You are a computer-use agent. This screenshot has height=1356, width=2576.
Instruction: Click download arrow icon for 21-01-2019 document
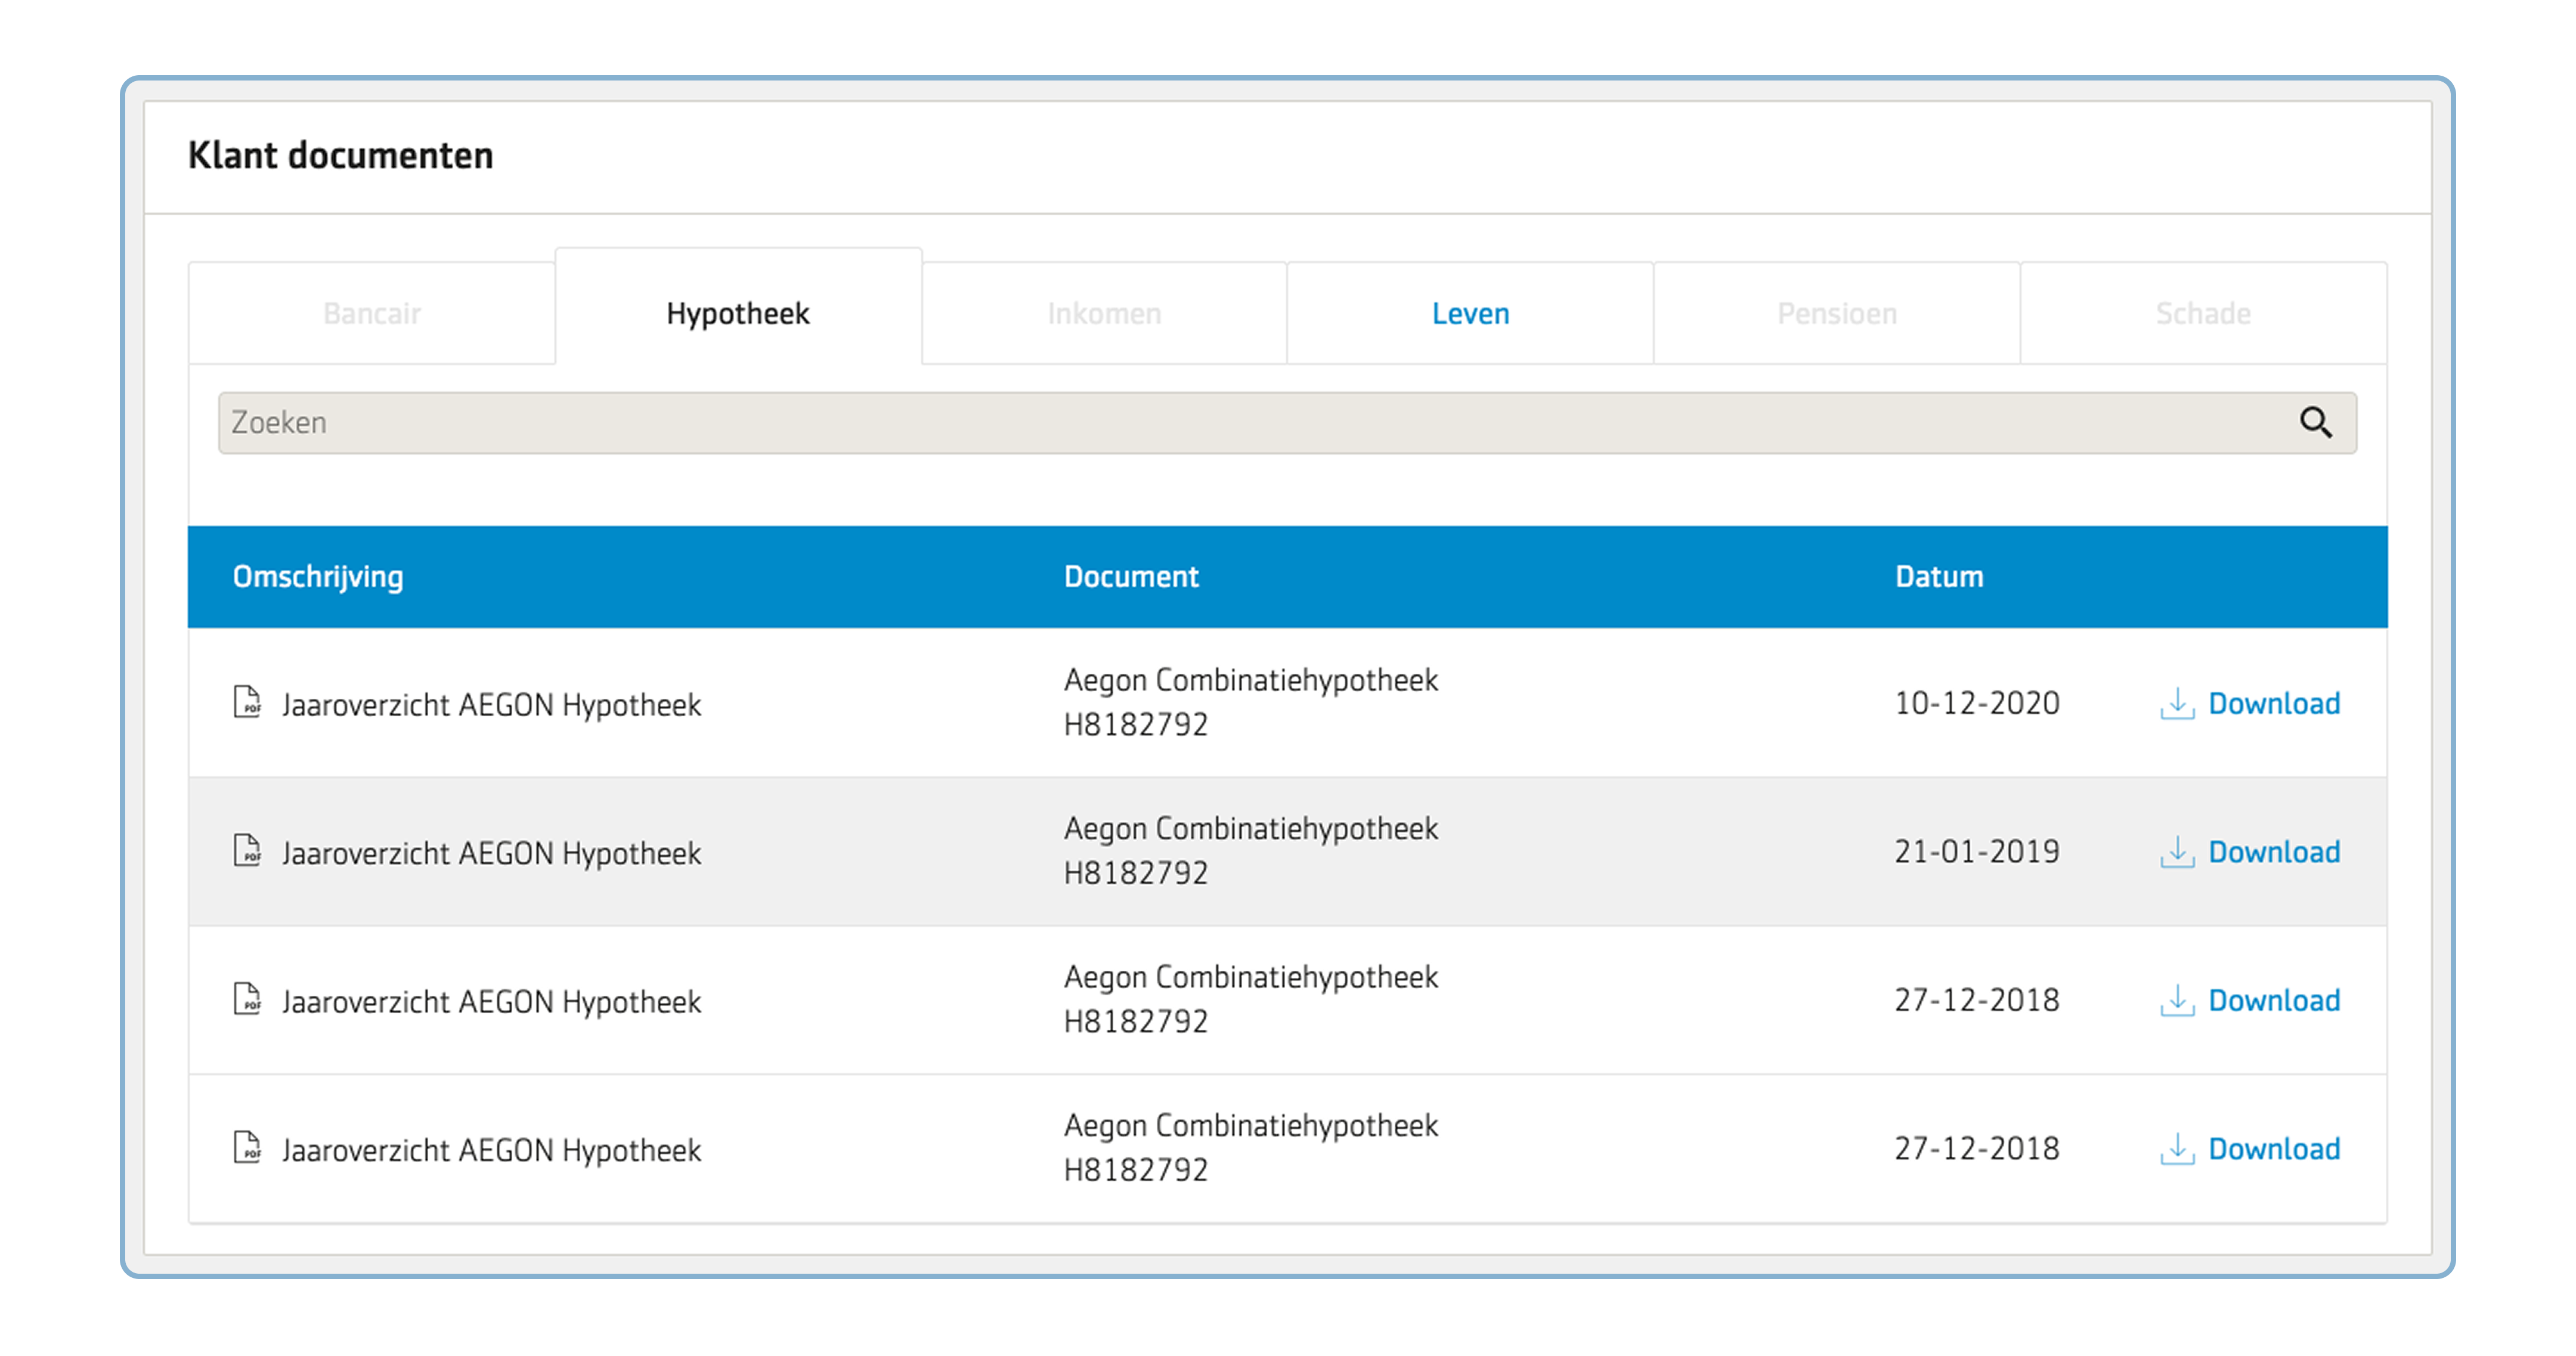pyautogui.click(x=2177, y=852)
